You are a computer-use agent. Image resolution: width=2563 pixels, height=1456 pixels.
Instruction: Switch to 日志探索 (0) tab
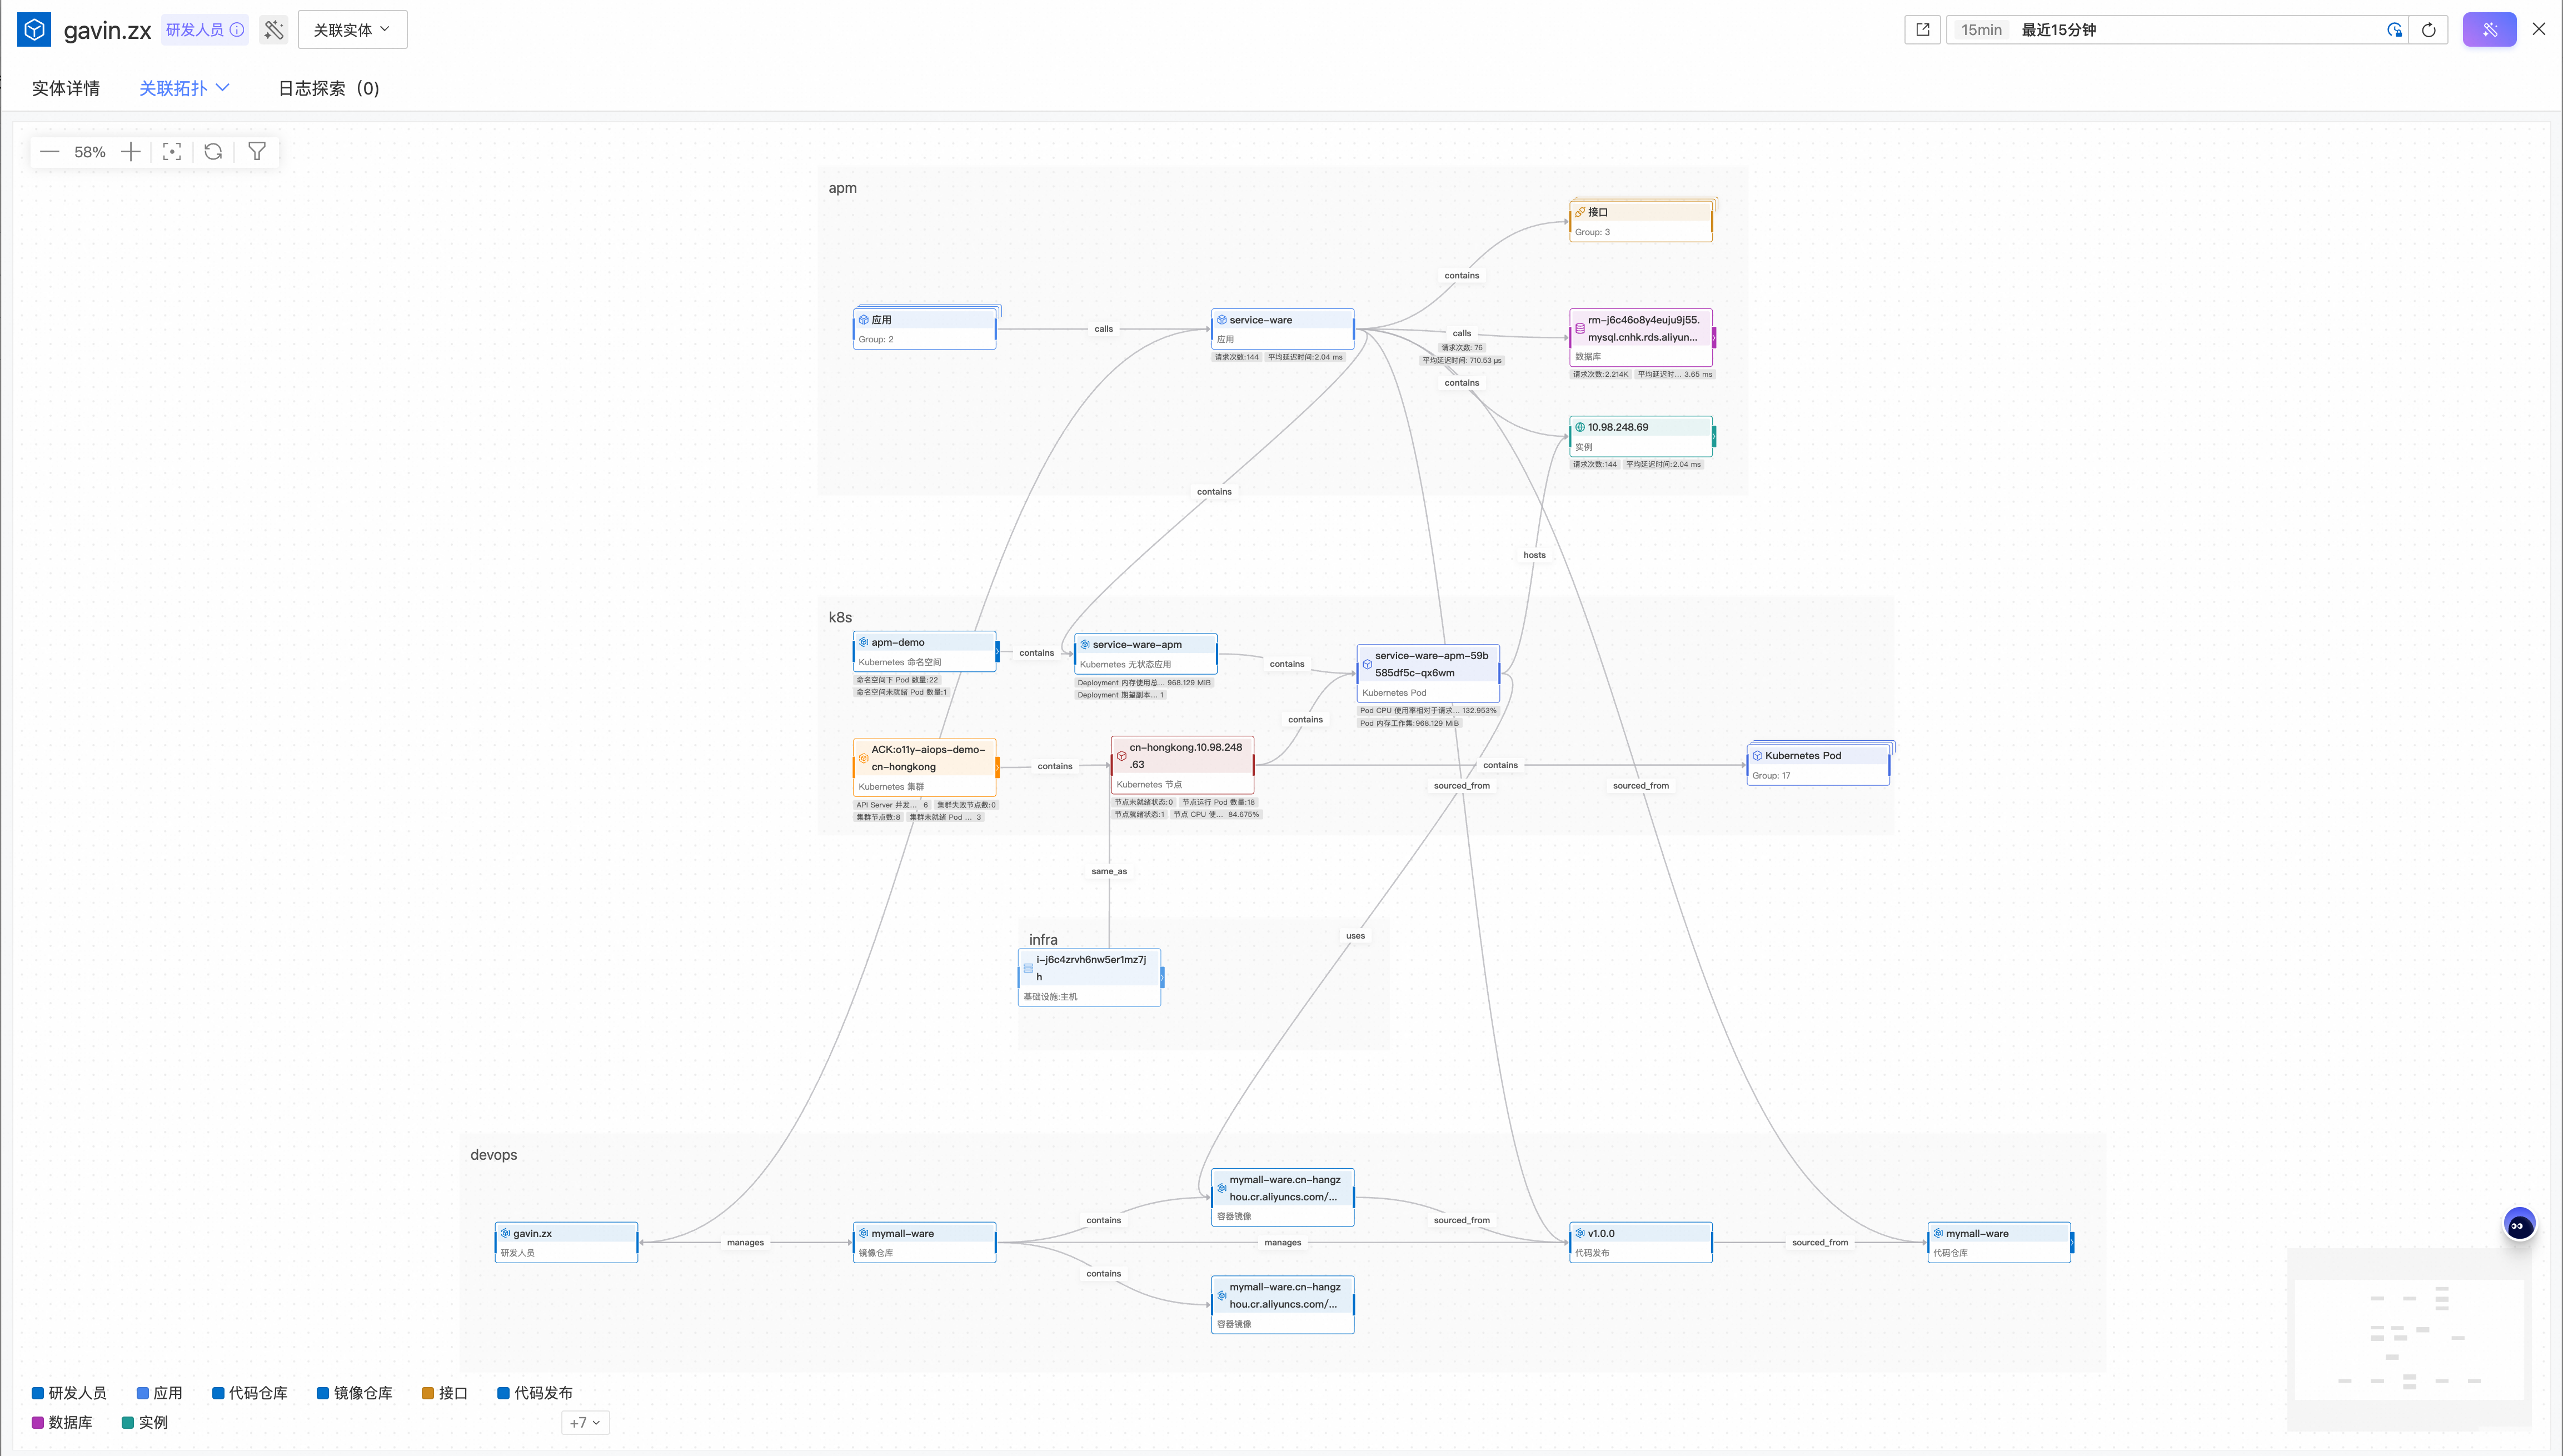point(328,88)
